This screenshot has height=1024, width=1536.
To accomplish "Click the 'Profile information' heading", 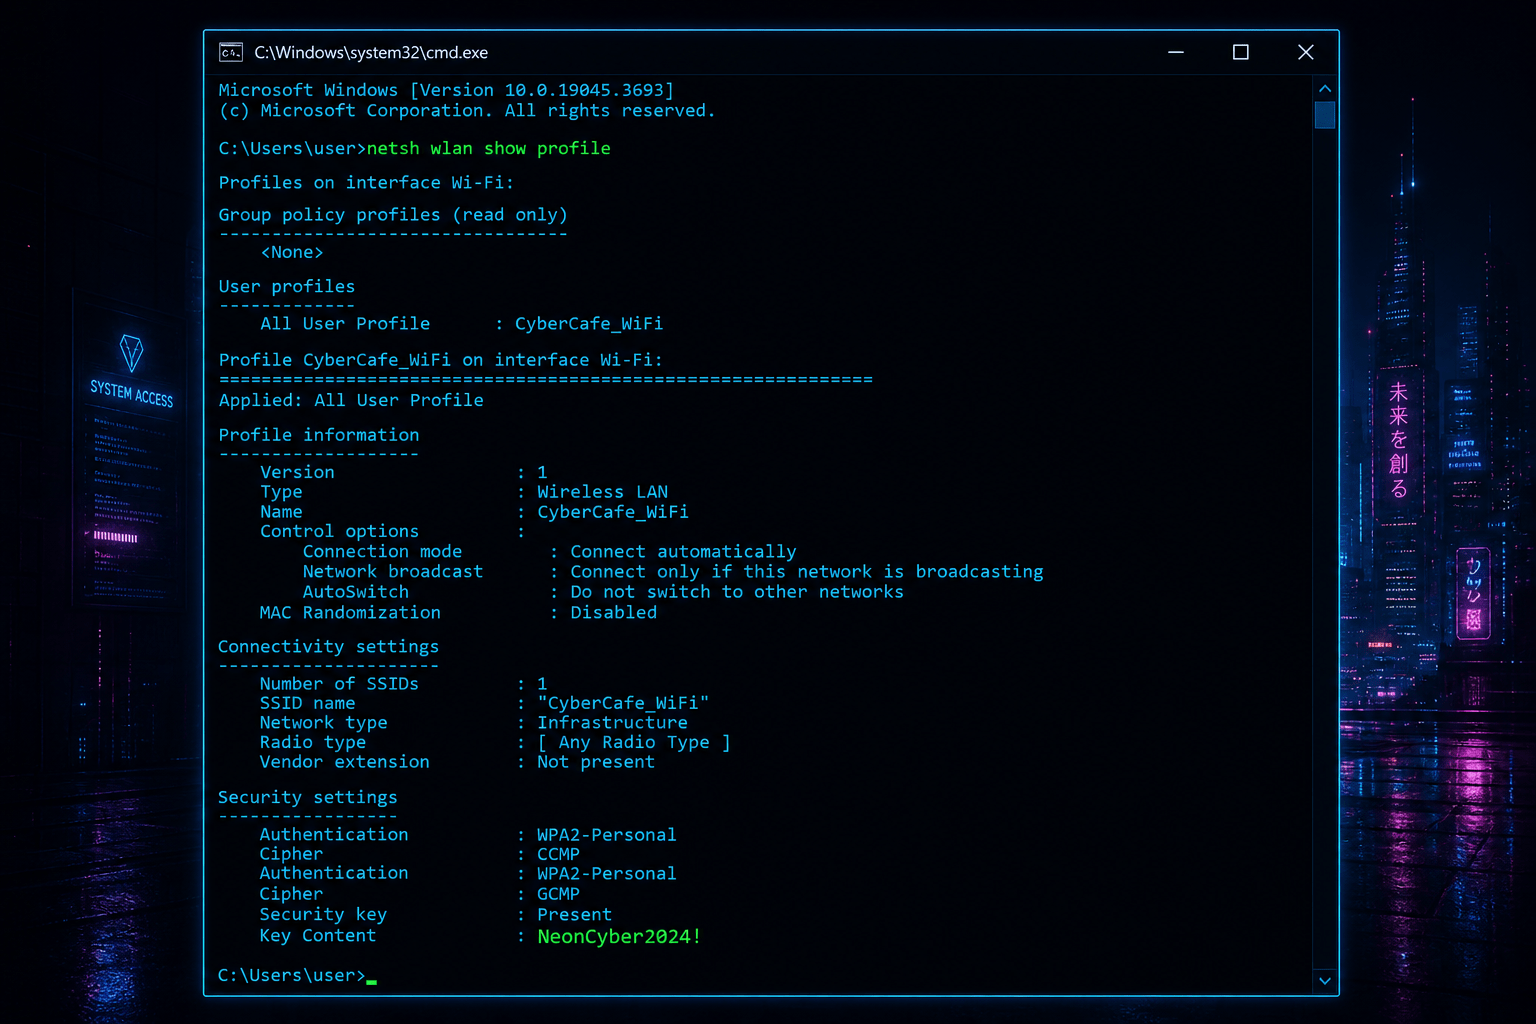I will 319,435.
